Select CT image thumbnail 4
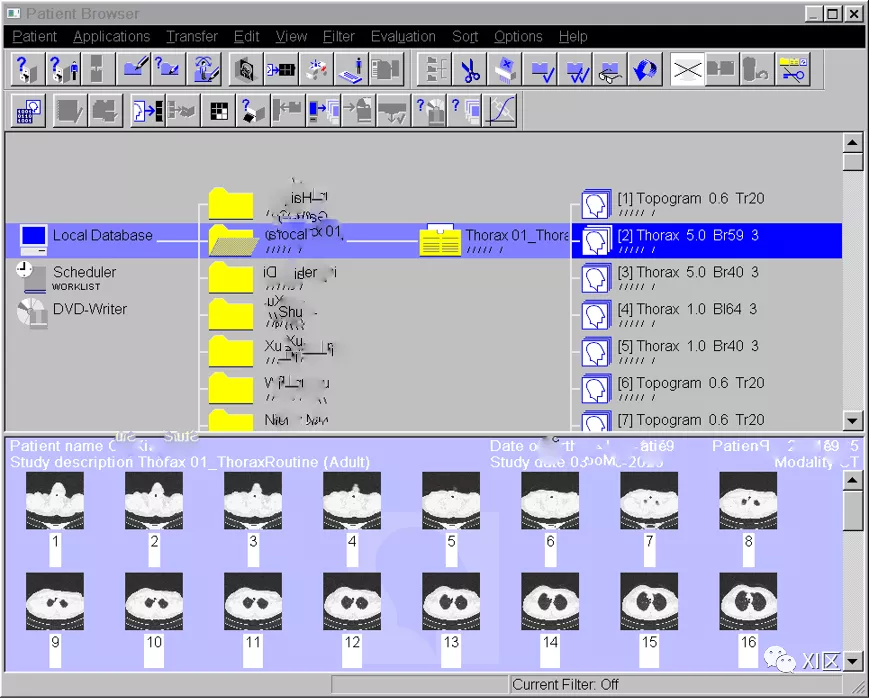The image size is (869, 698). point(352,501)
